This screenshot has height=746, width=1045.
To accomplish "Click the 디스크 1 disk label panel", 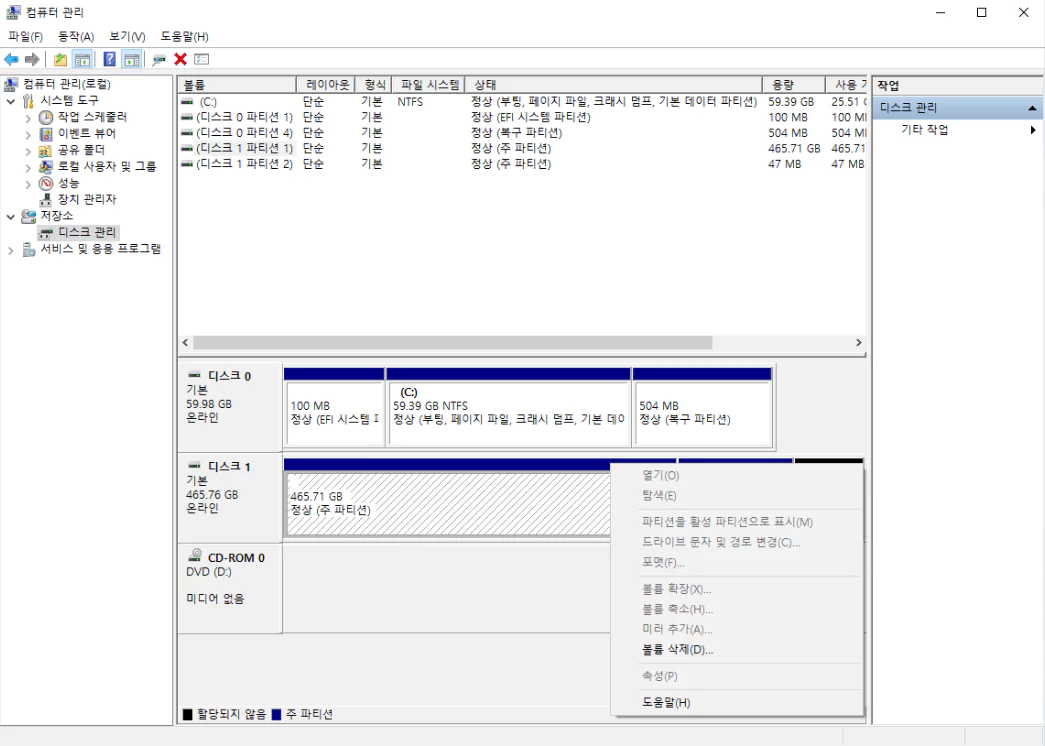I will (x=230, y=498).
